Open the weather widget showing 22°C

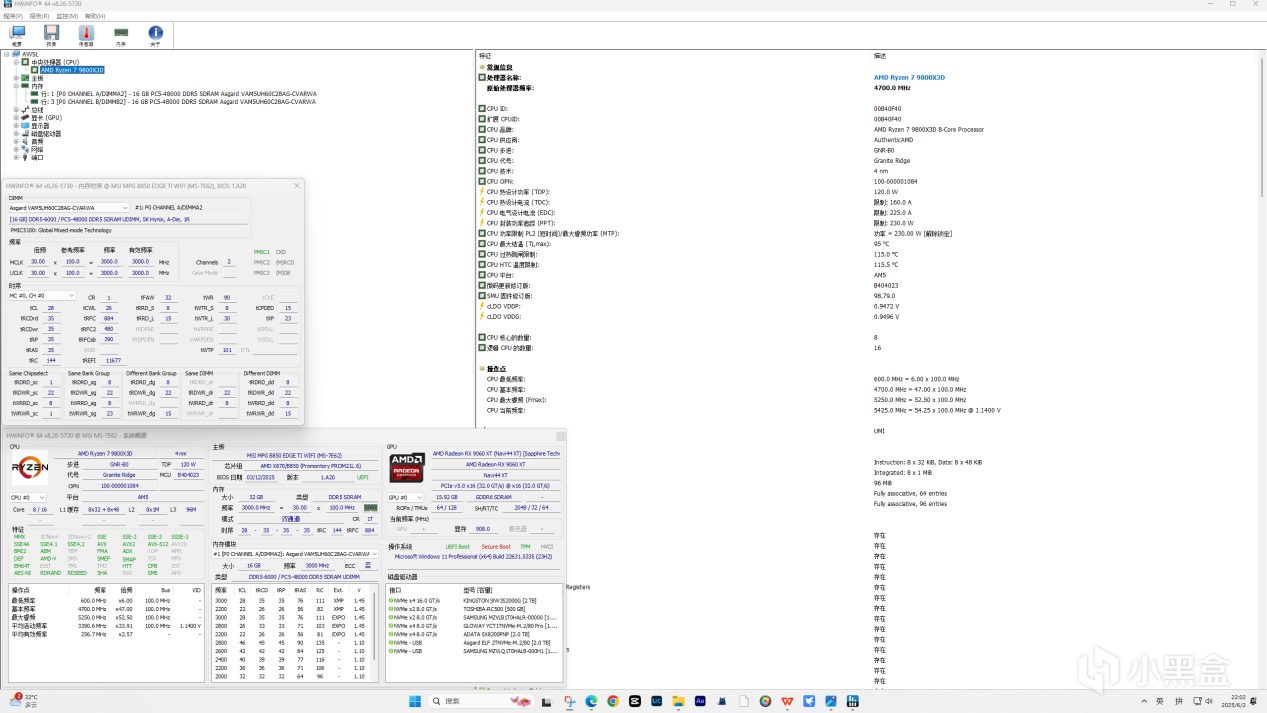[x=24, y=701]
